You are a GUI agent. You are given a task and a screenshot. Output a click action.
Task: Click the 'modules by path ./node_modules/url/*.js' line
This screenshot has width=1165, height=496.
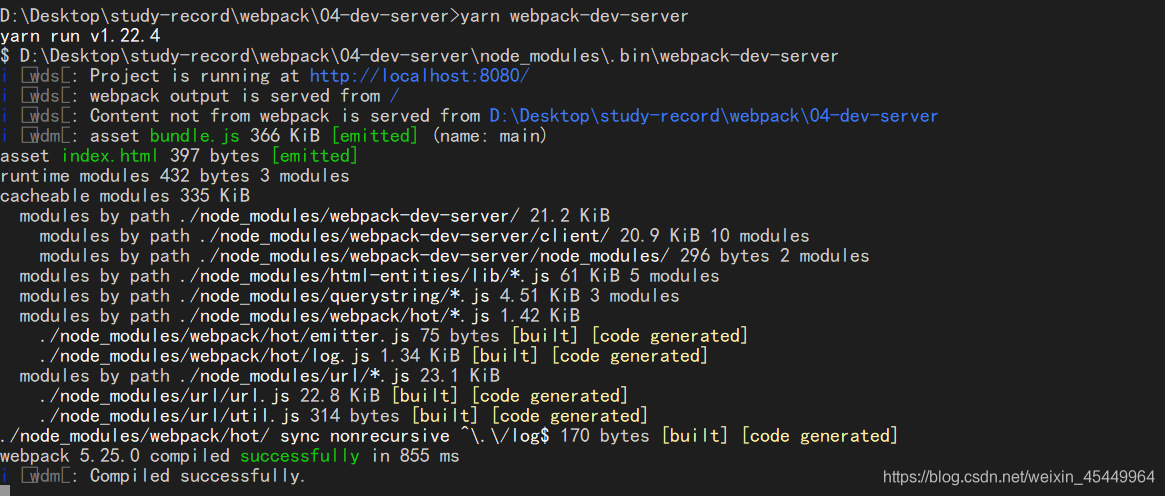point(260,376)
